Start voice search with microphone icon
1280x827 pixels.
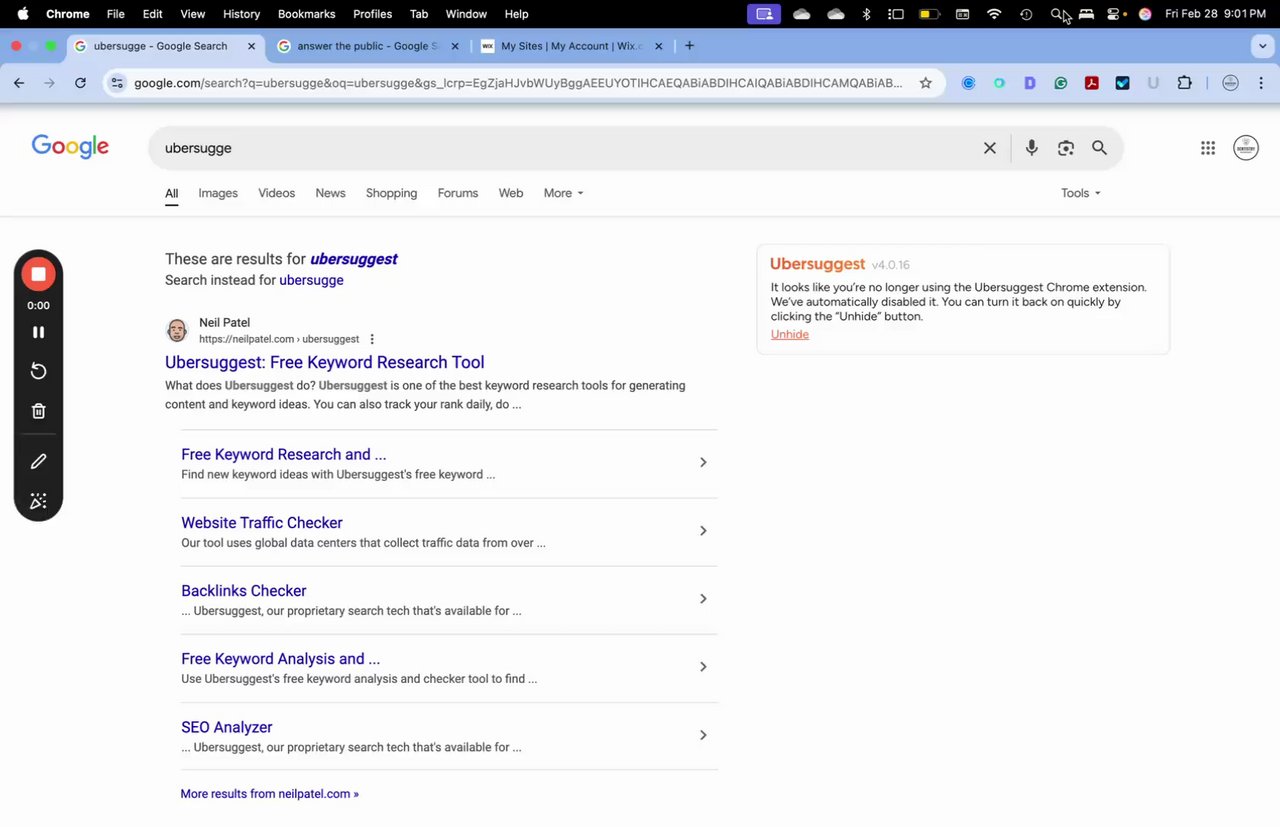1031,148
